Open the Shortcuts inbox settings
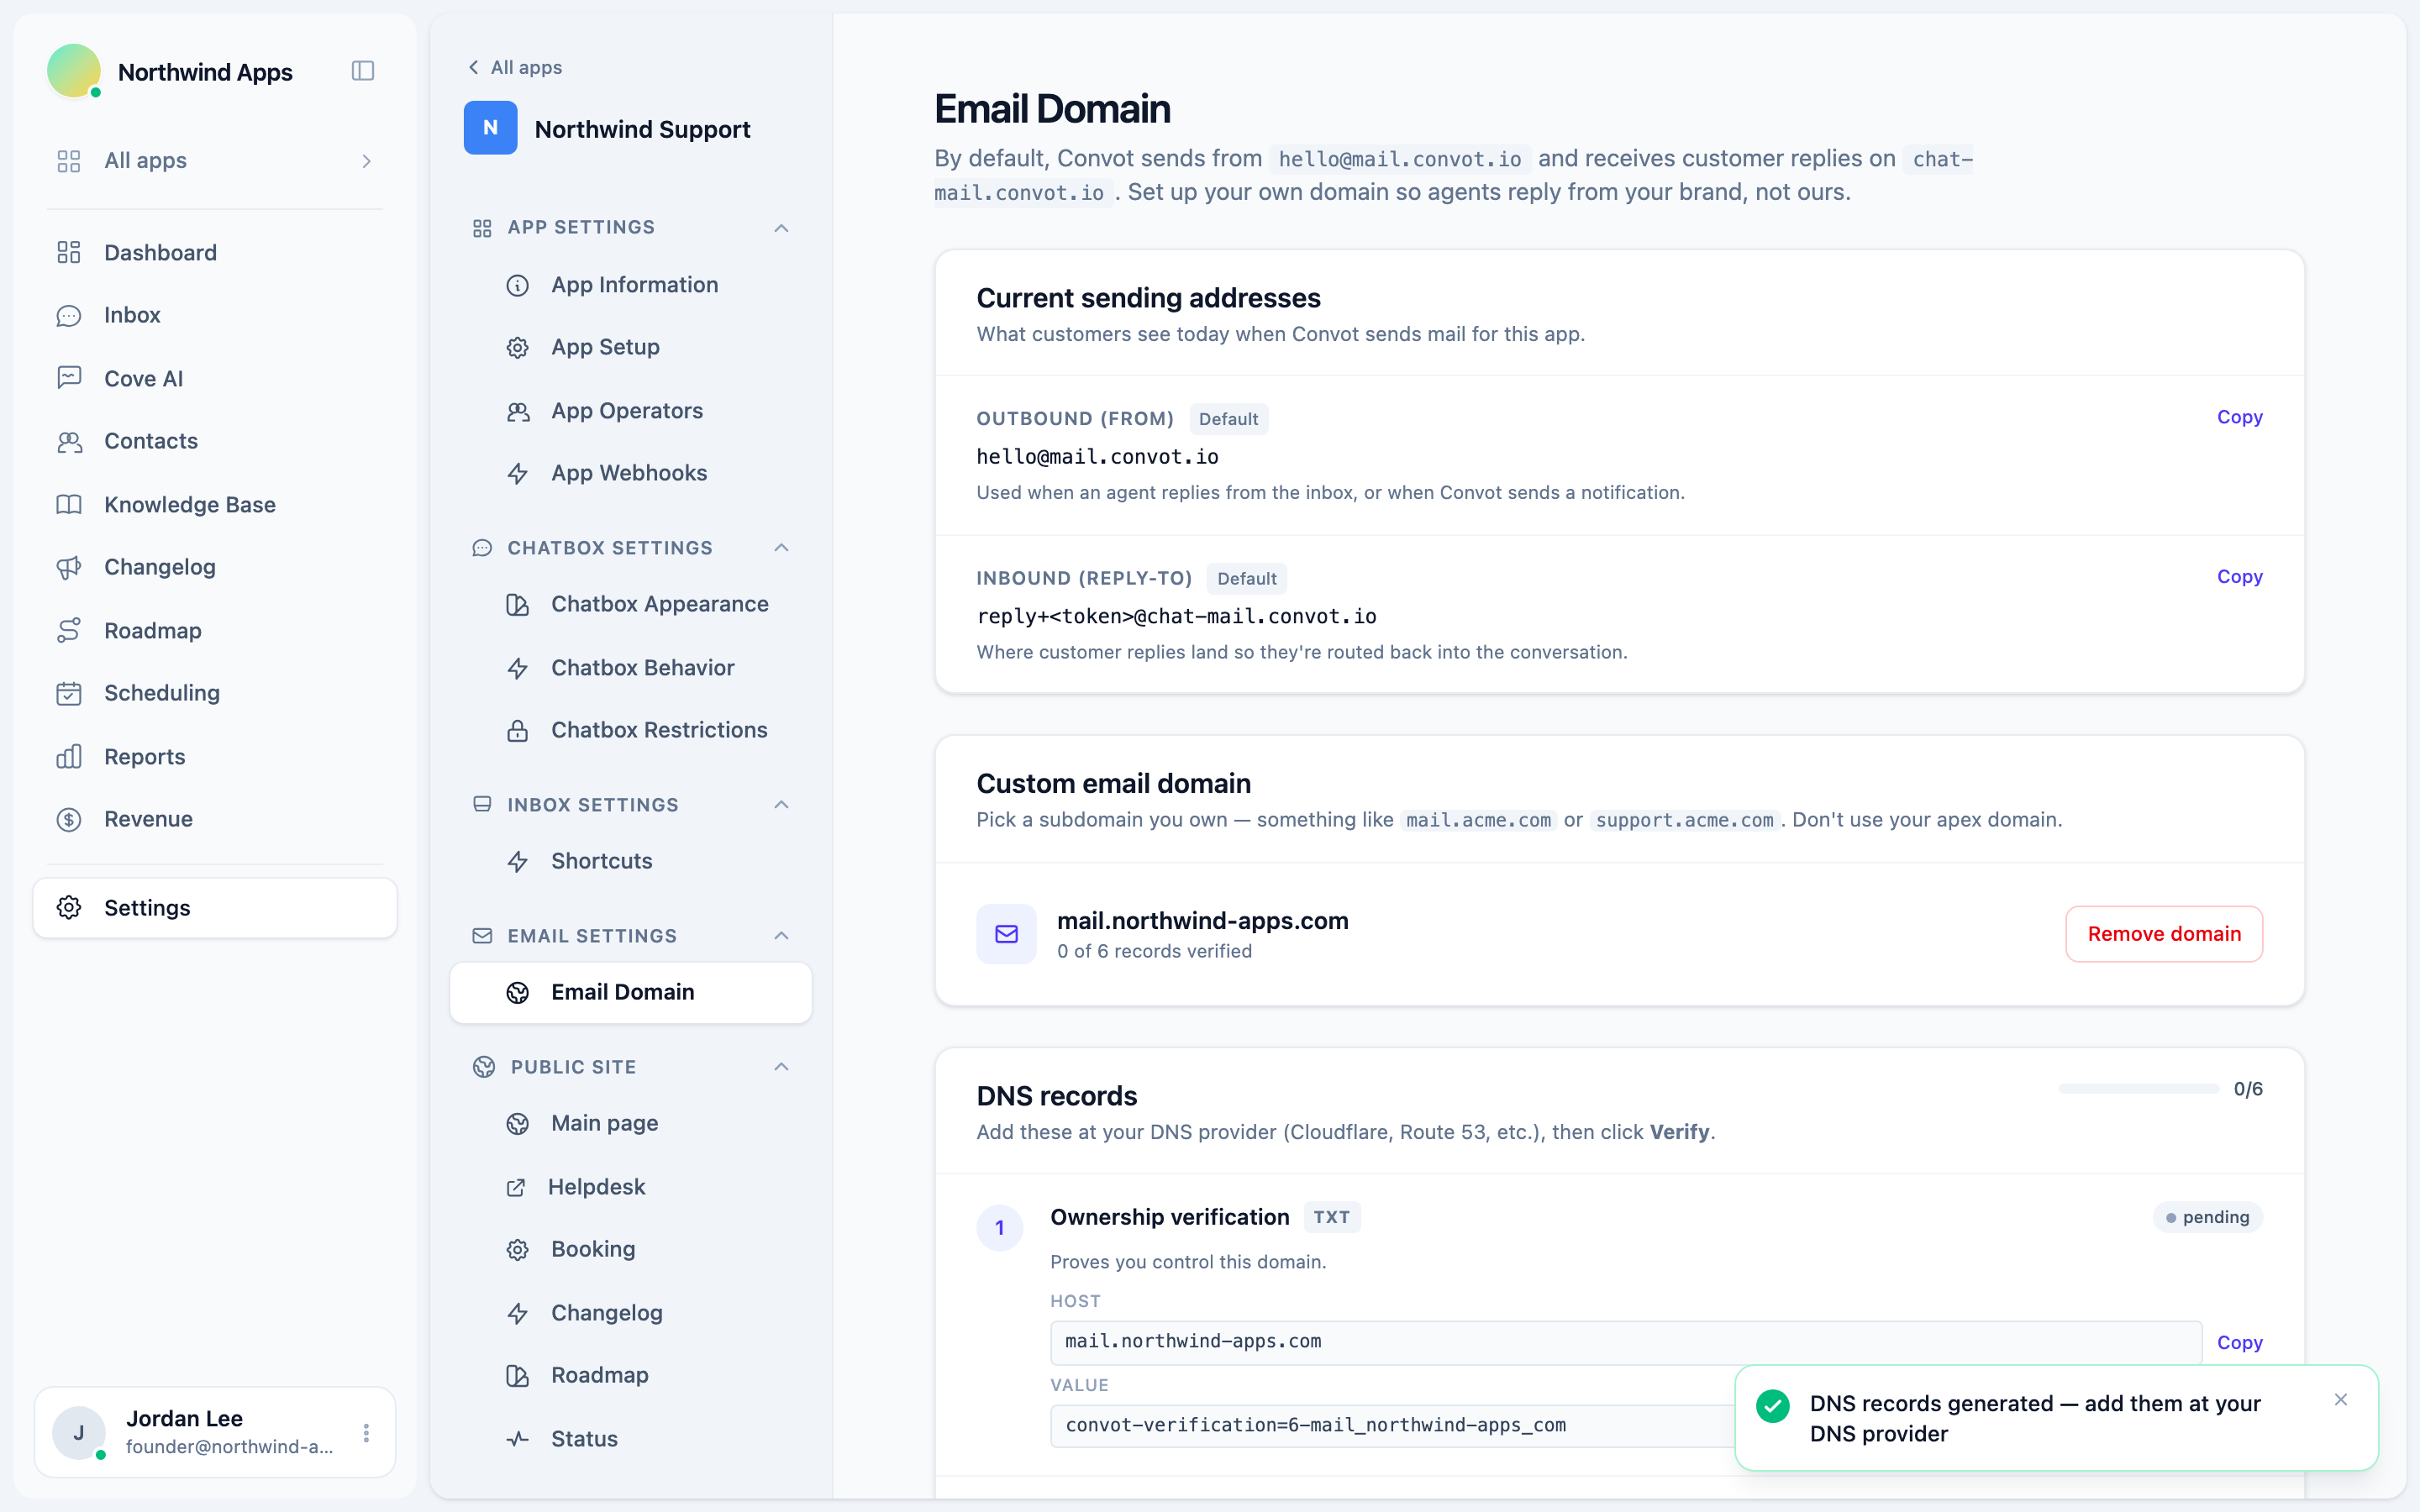This screenshot has width=2420, height=1512. [631, 861]
